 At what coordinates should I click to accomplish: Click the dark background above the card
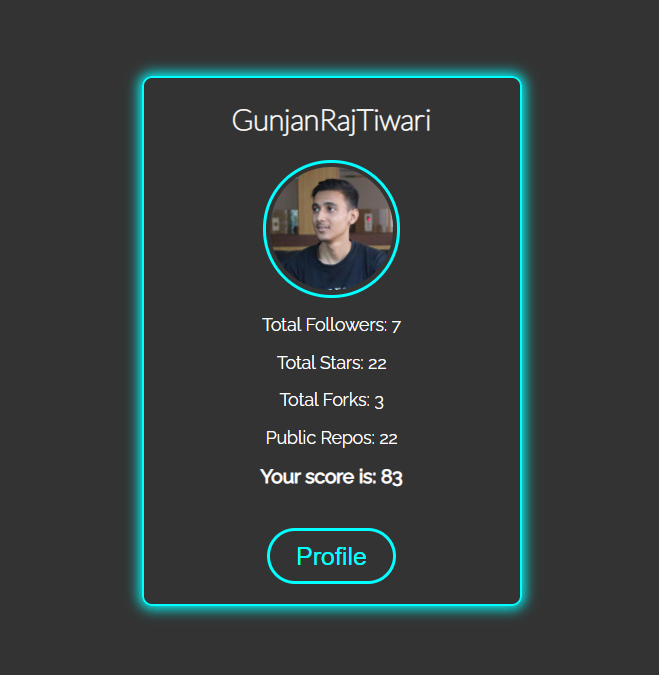[x=329, y=32]
